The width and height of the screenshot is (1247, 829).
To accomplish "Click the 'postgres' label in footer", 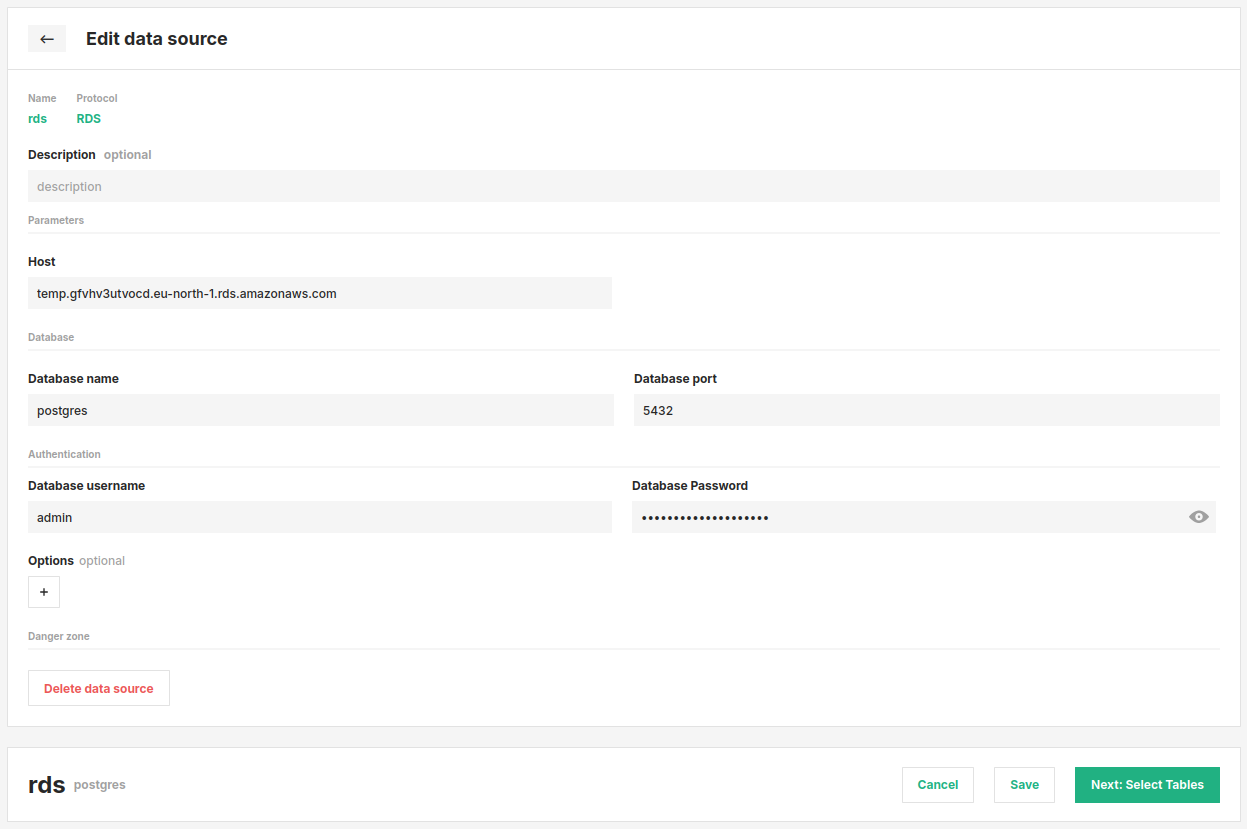I will [x=100, y=785].
